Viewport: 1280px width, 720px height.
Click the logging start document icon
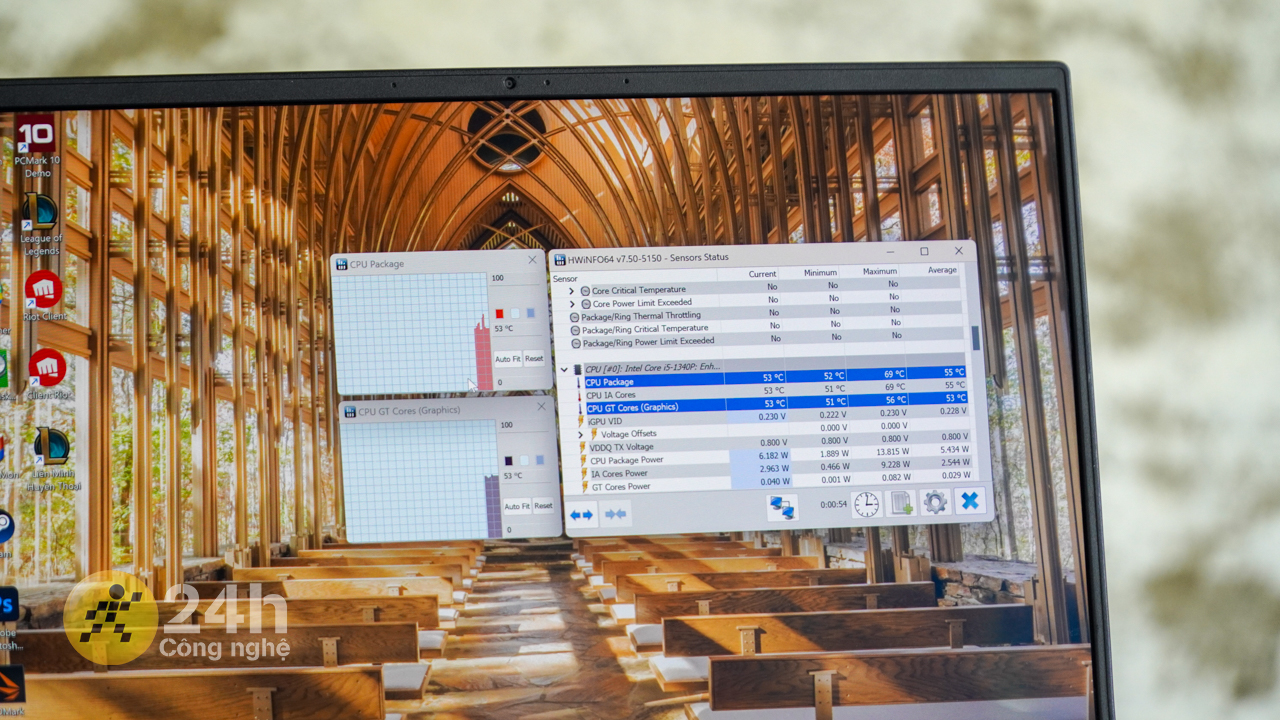[x=901, y=503]
